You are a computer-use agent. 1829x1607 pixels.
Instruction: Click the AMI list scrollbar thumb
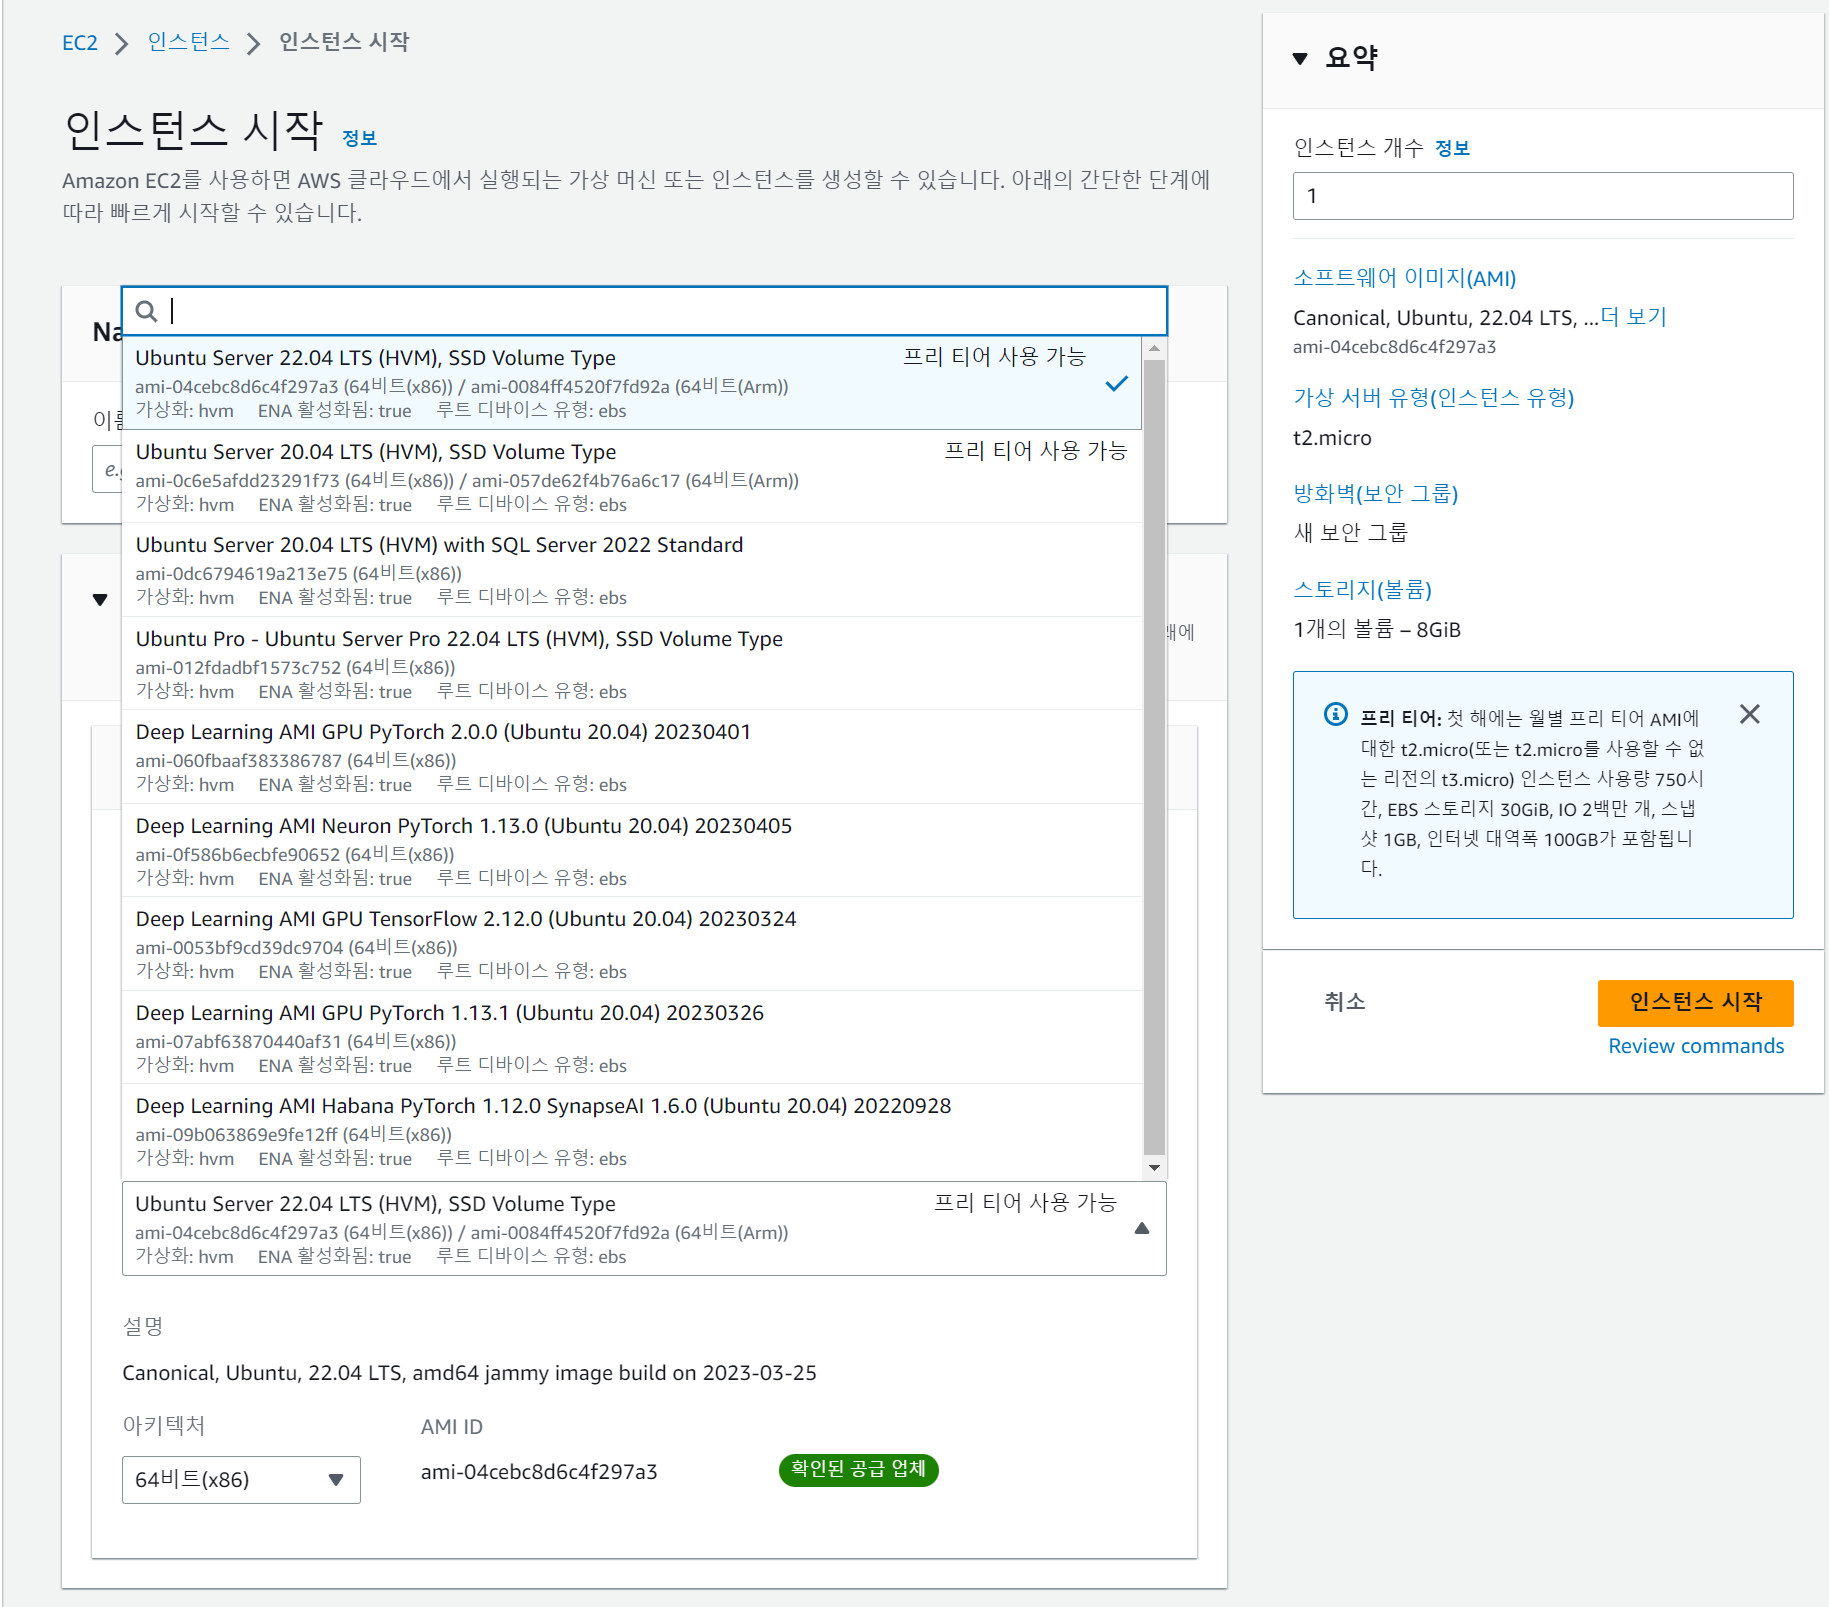pyautogui.click(x=1154, y=756)
